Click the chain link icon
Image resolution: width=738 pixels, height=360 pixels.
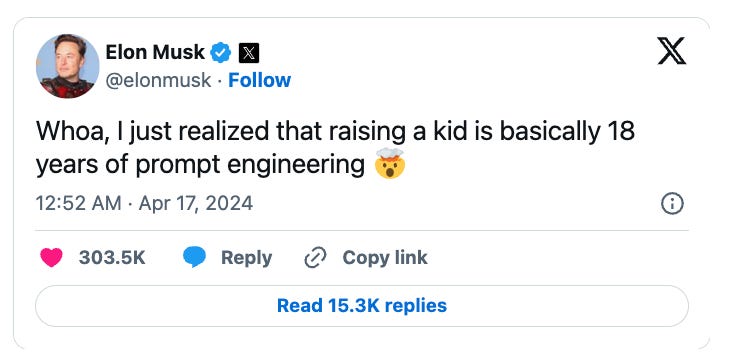coord(315,258)
